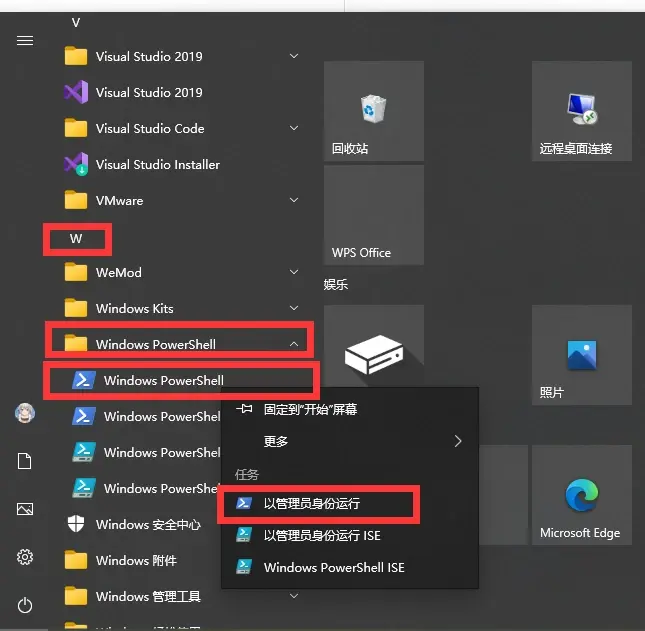Open the Documents icon in sidebar
This screenshot has height=631, width=645.
click(25, 461)
